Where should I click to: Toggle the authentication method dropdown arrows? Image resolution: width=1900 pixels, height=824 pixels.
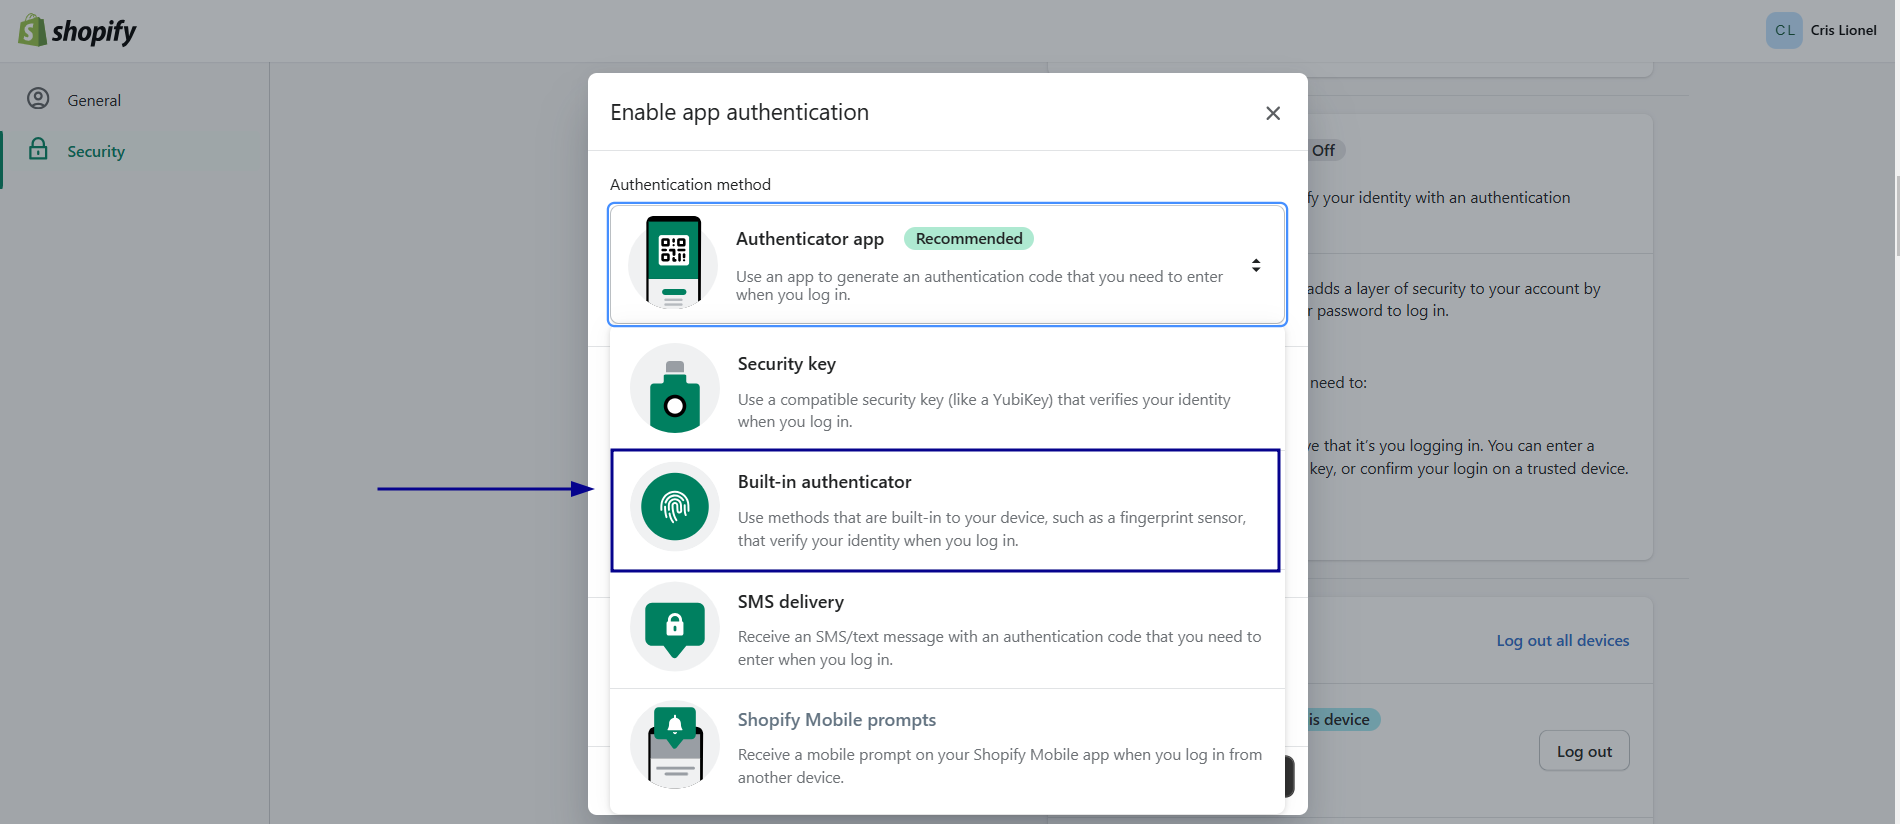[1256, 265]
